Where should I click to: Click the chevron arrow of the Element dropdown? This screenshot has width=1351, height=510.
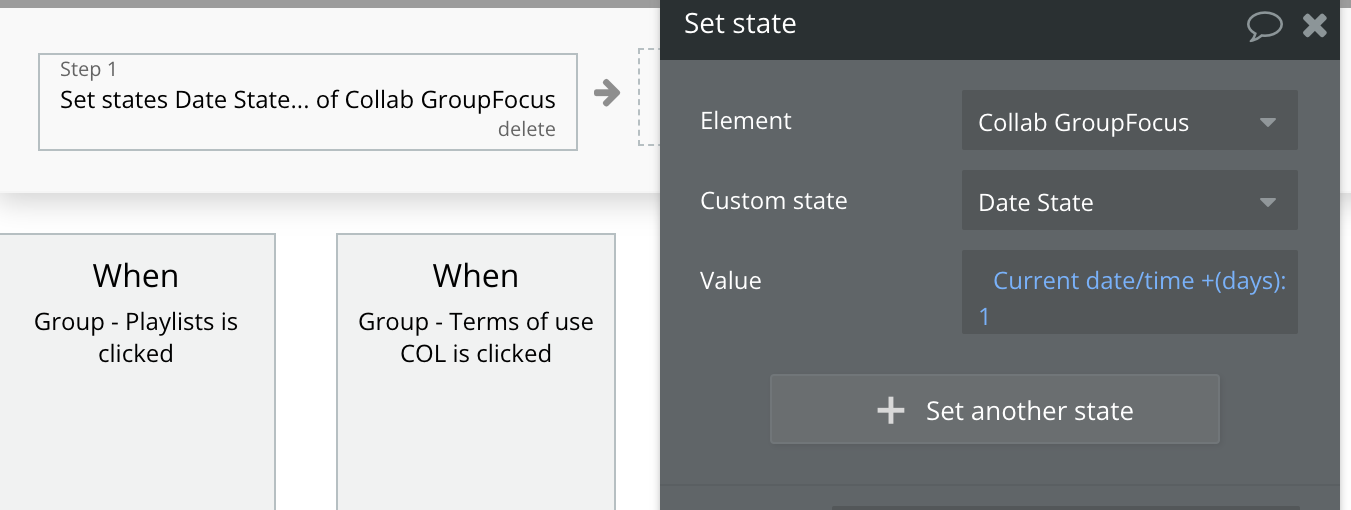click(1268, 122)
